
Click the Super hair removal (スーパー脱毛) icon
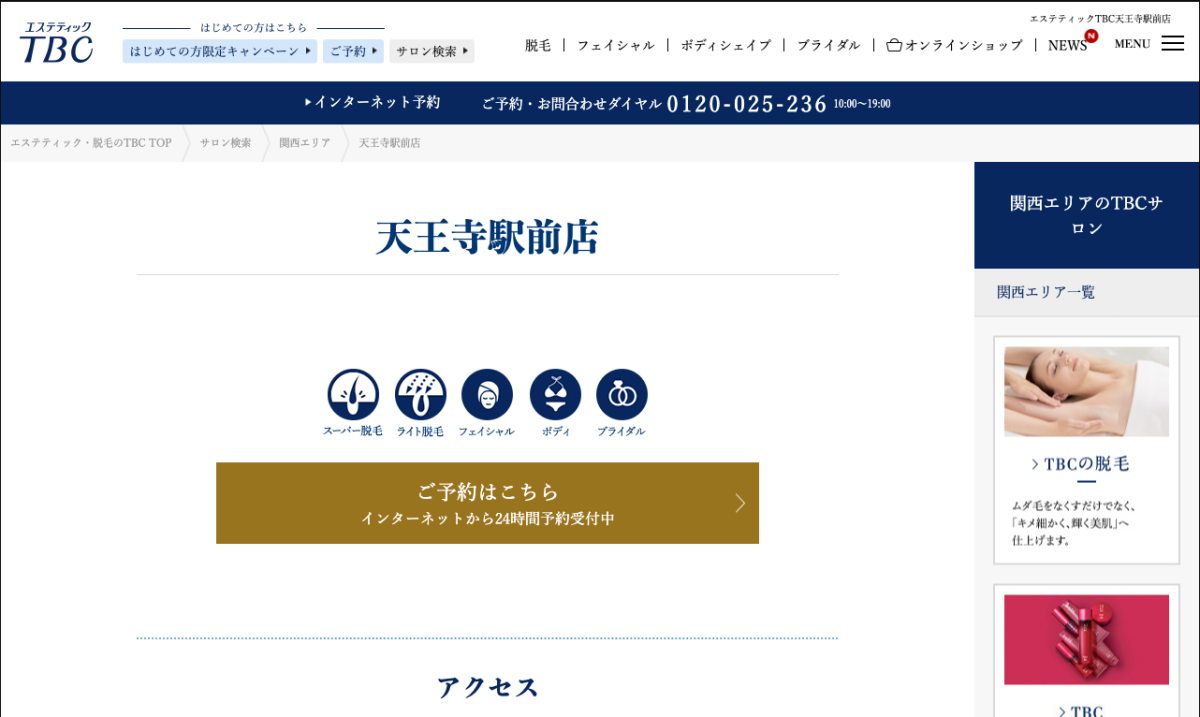coord(353,395)
